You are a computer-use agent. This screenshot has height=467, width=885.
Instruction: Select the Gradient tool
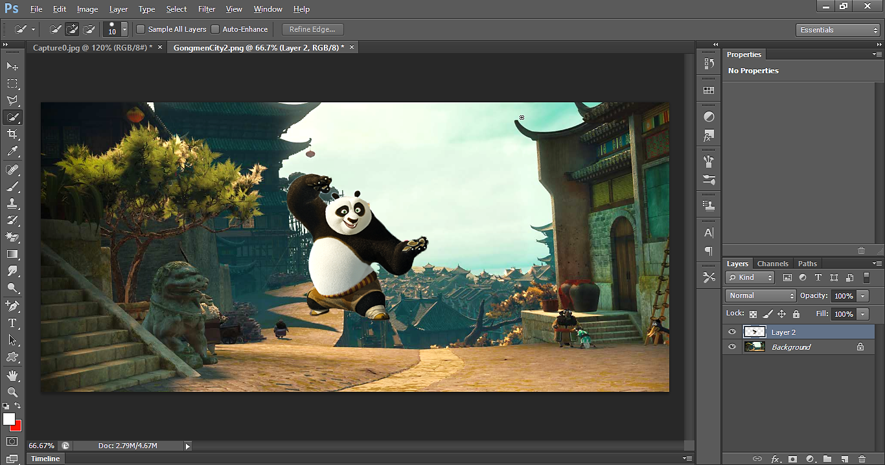point(12,254)
